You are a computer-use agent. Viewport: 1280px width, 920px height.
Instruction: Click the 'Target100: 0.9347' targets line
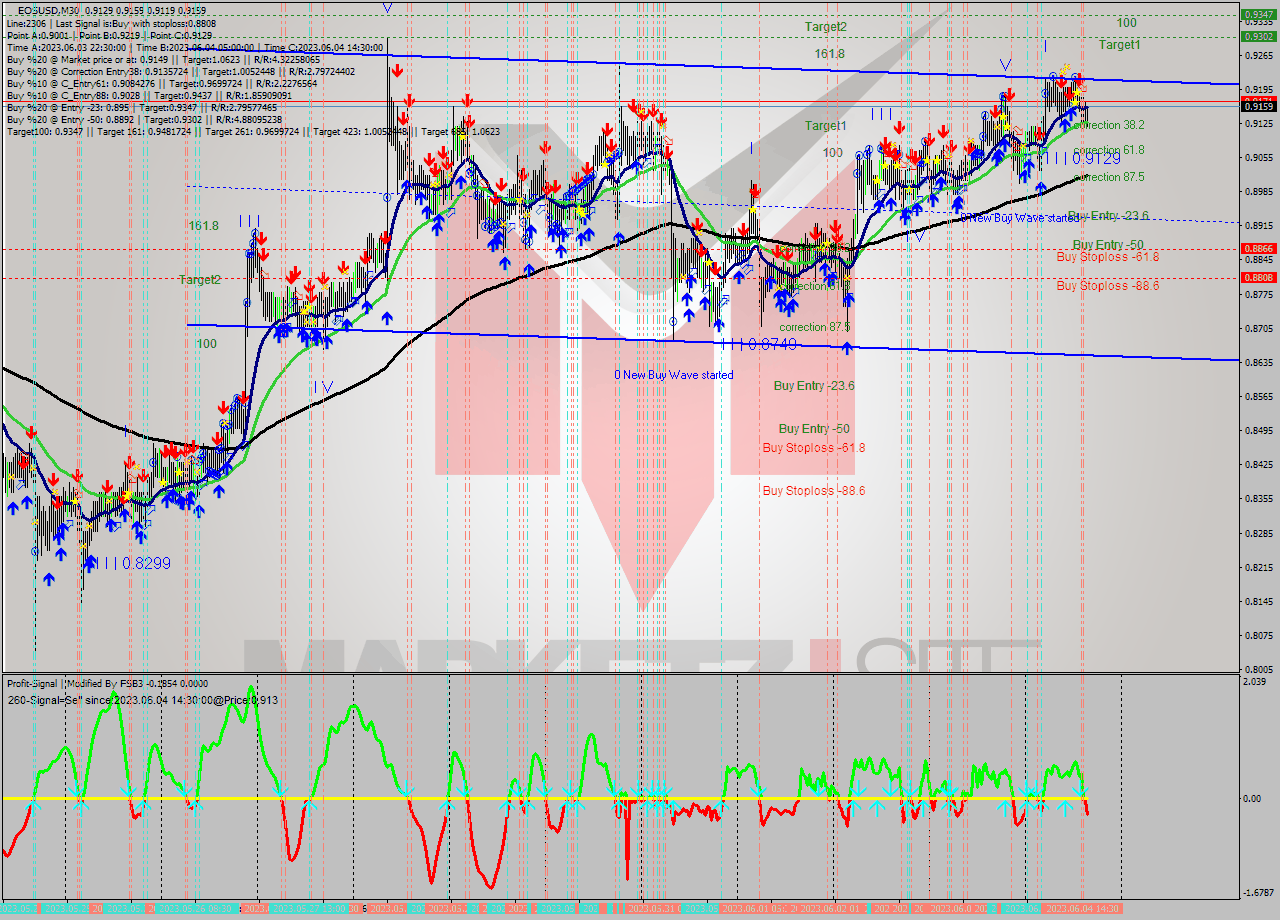252,131
